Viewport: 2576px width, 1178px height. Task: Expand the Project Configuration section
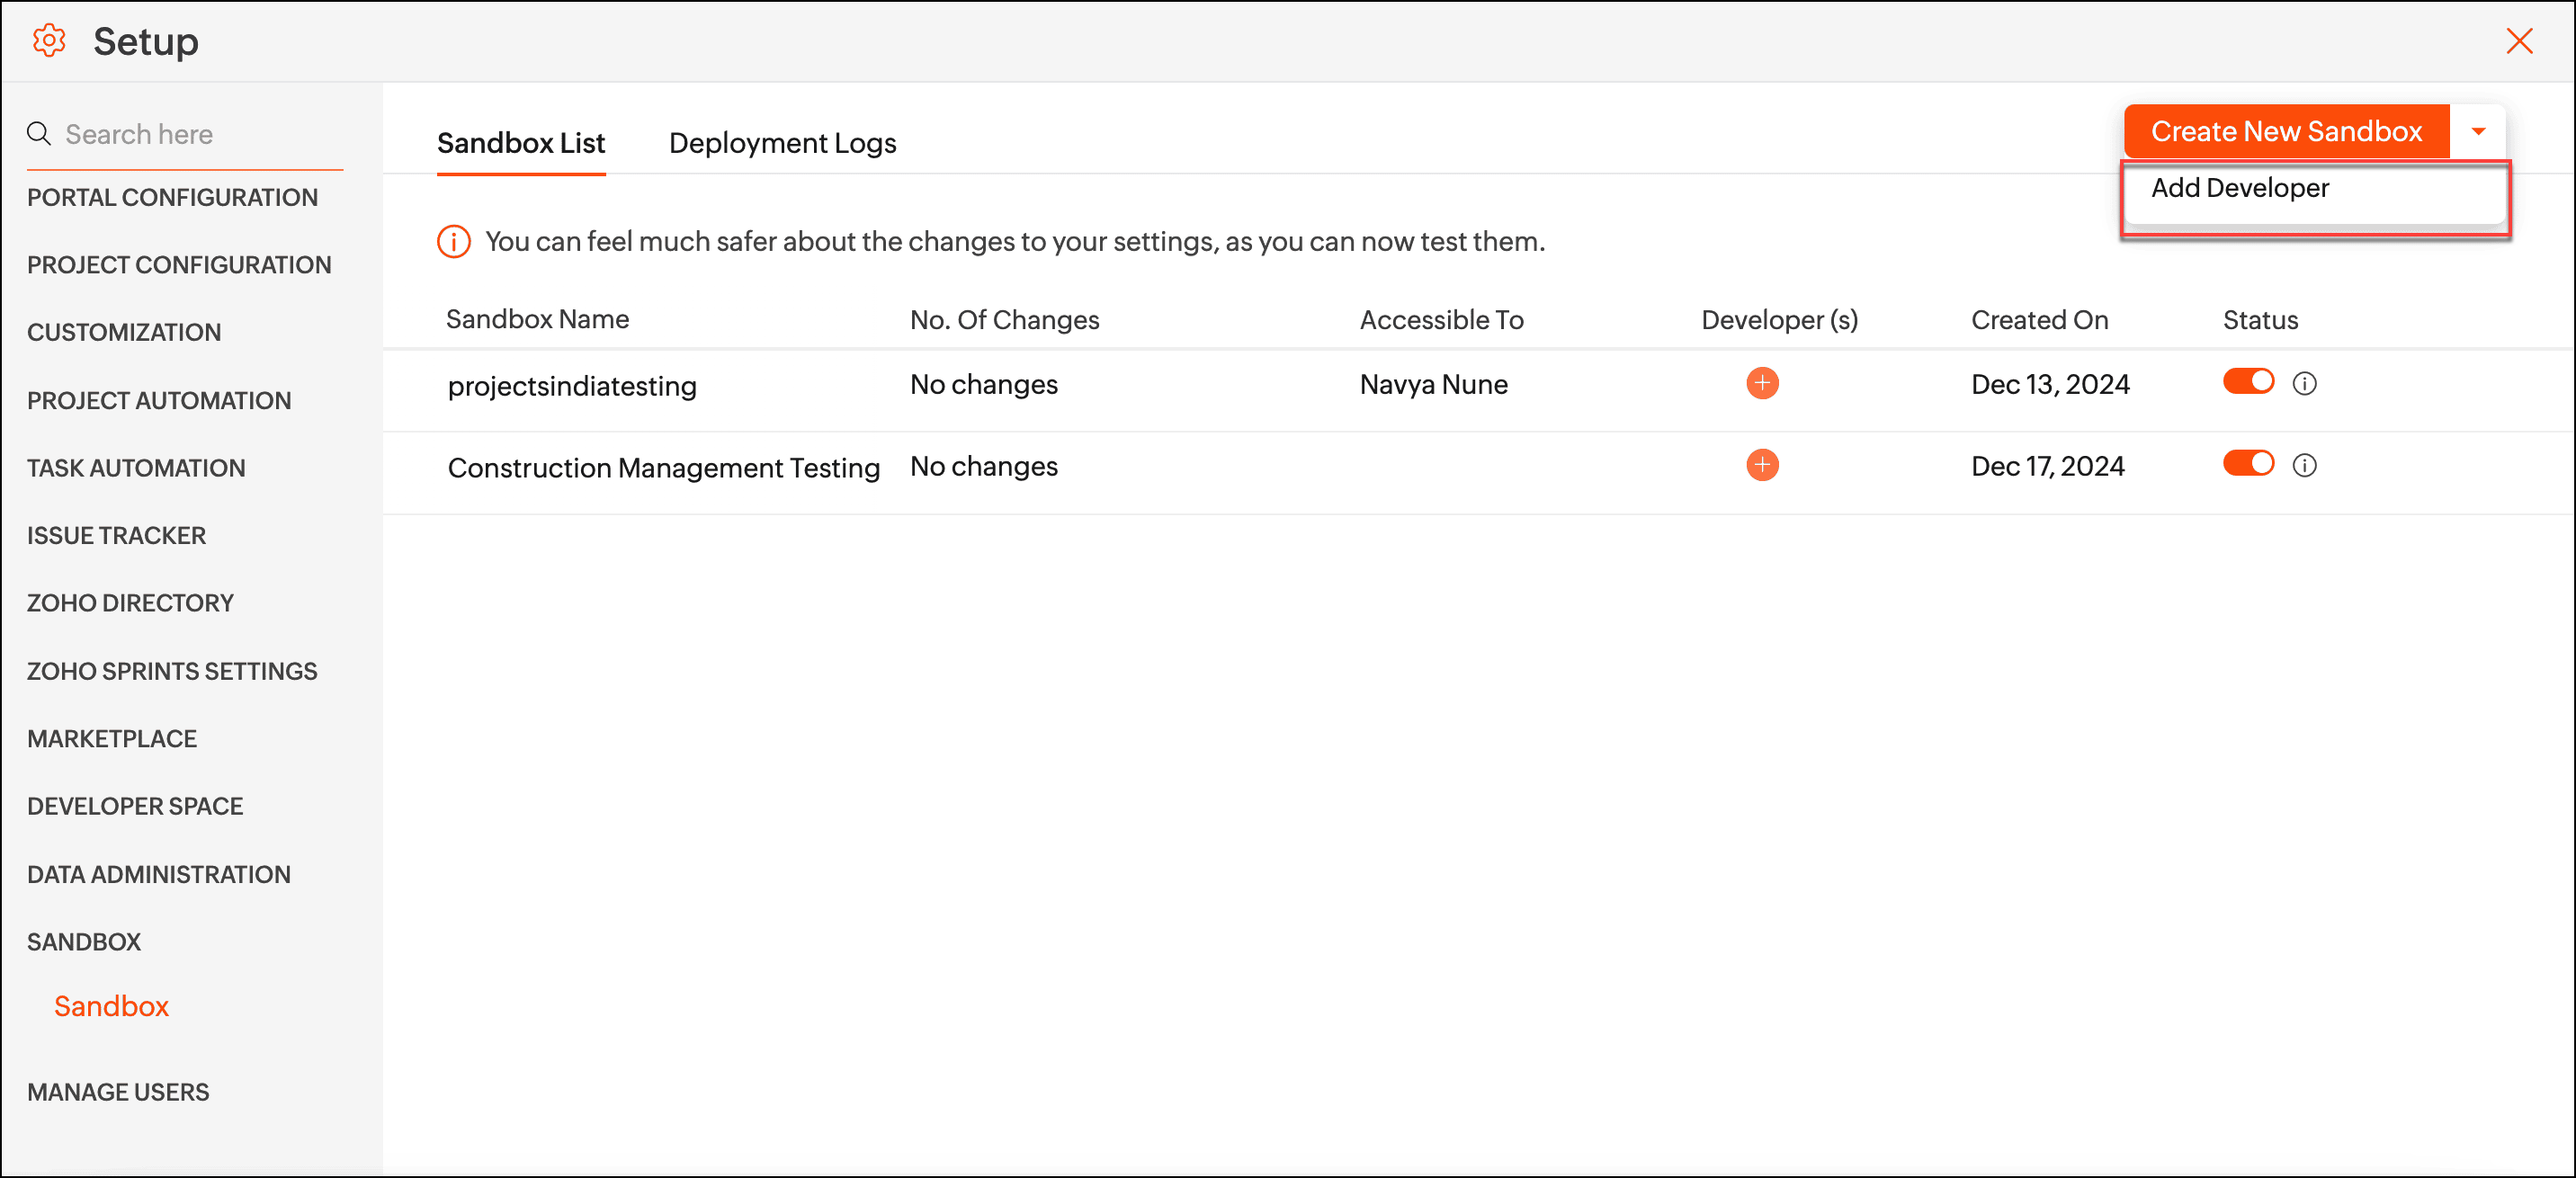click(x=179, y=265)
